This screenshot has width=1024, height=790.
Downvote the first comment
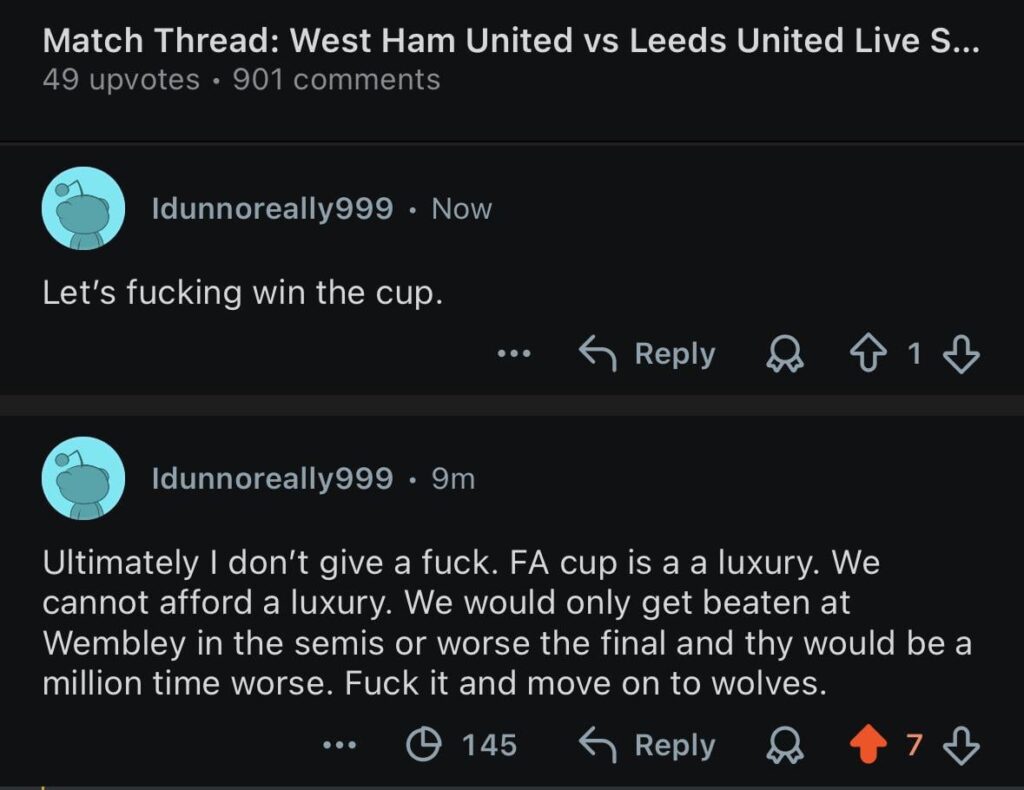962,353
